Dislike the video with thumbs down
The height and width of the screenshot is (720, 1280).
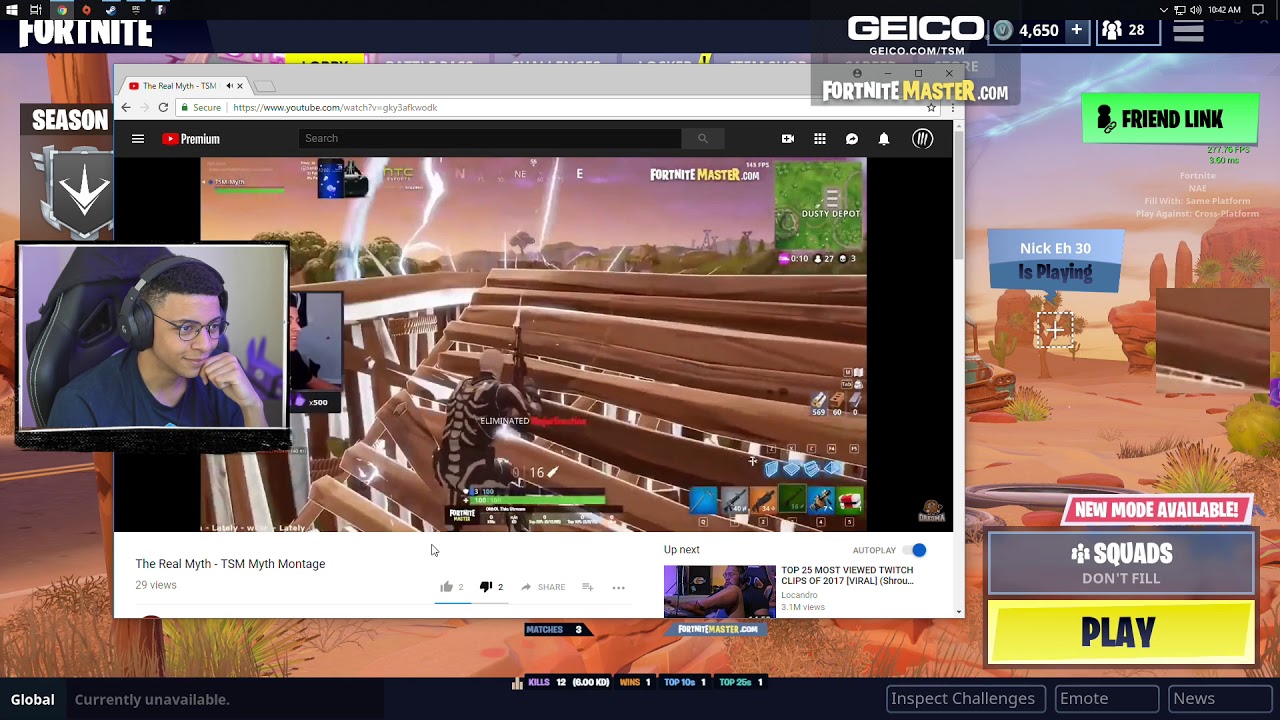pyautogui.click(x=486, y=587)
